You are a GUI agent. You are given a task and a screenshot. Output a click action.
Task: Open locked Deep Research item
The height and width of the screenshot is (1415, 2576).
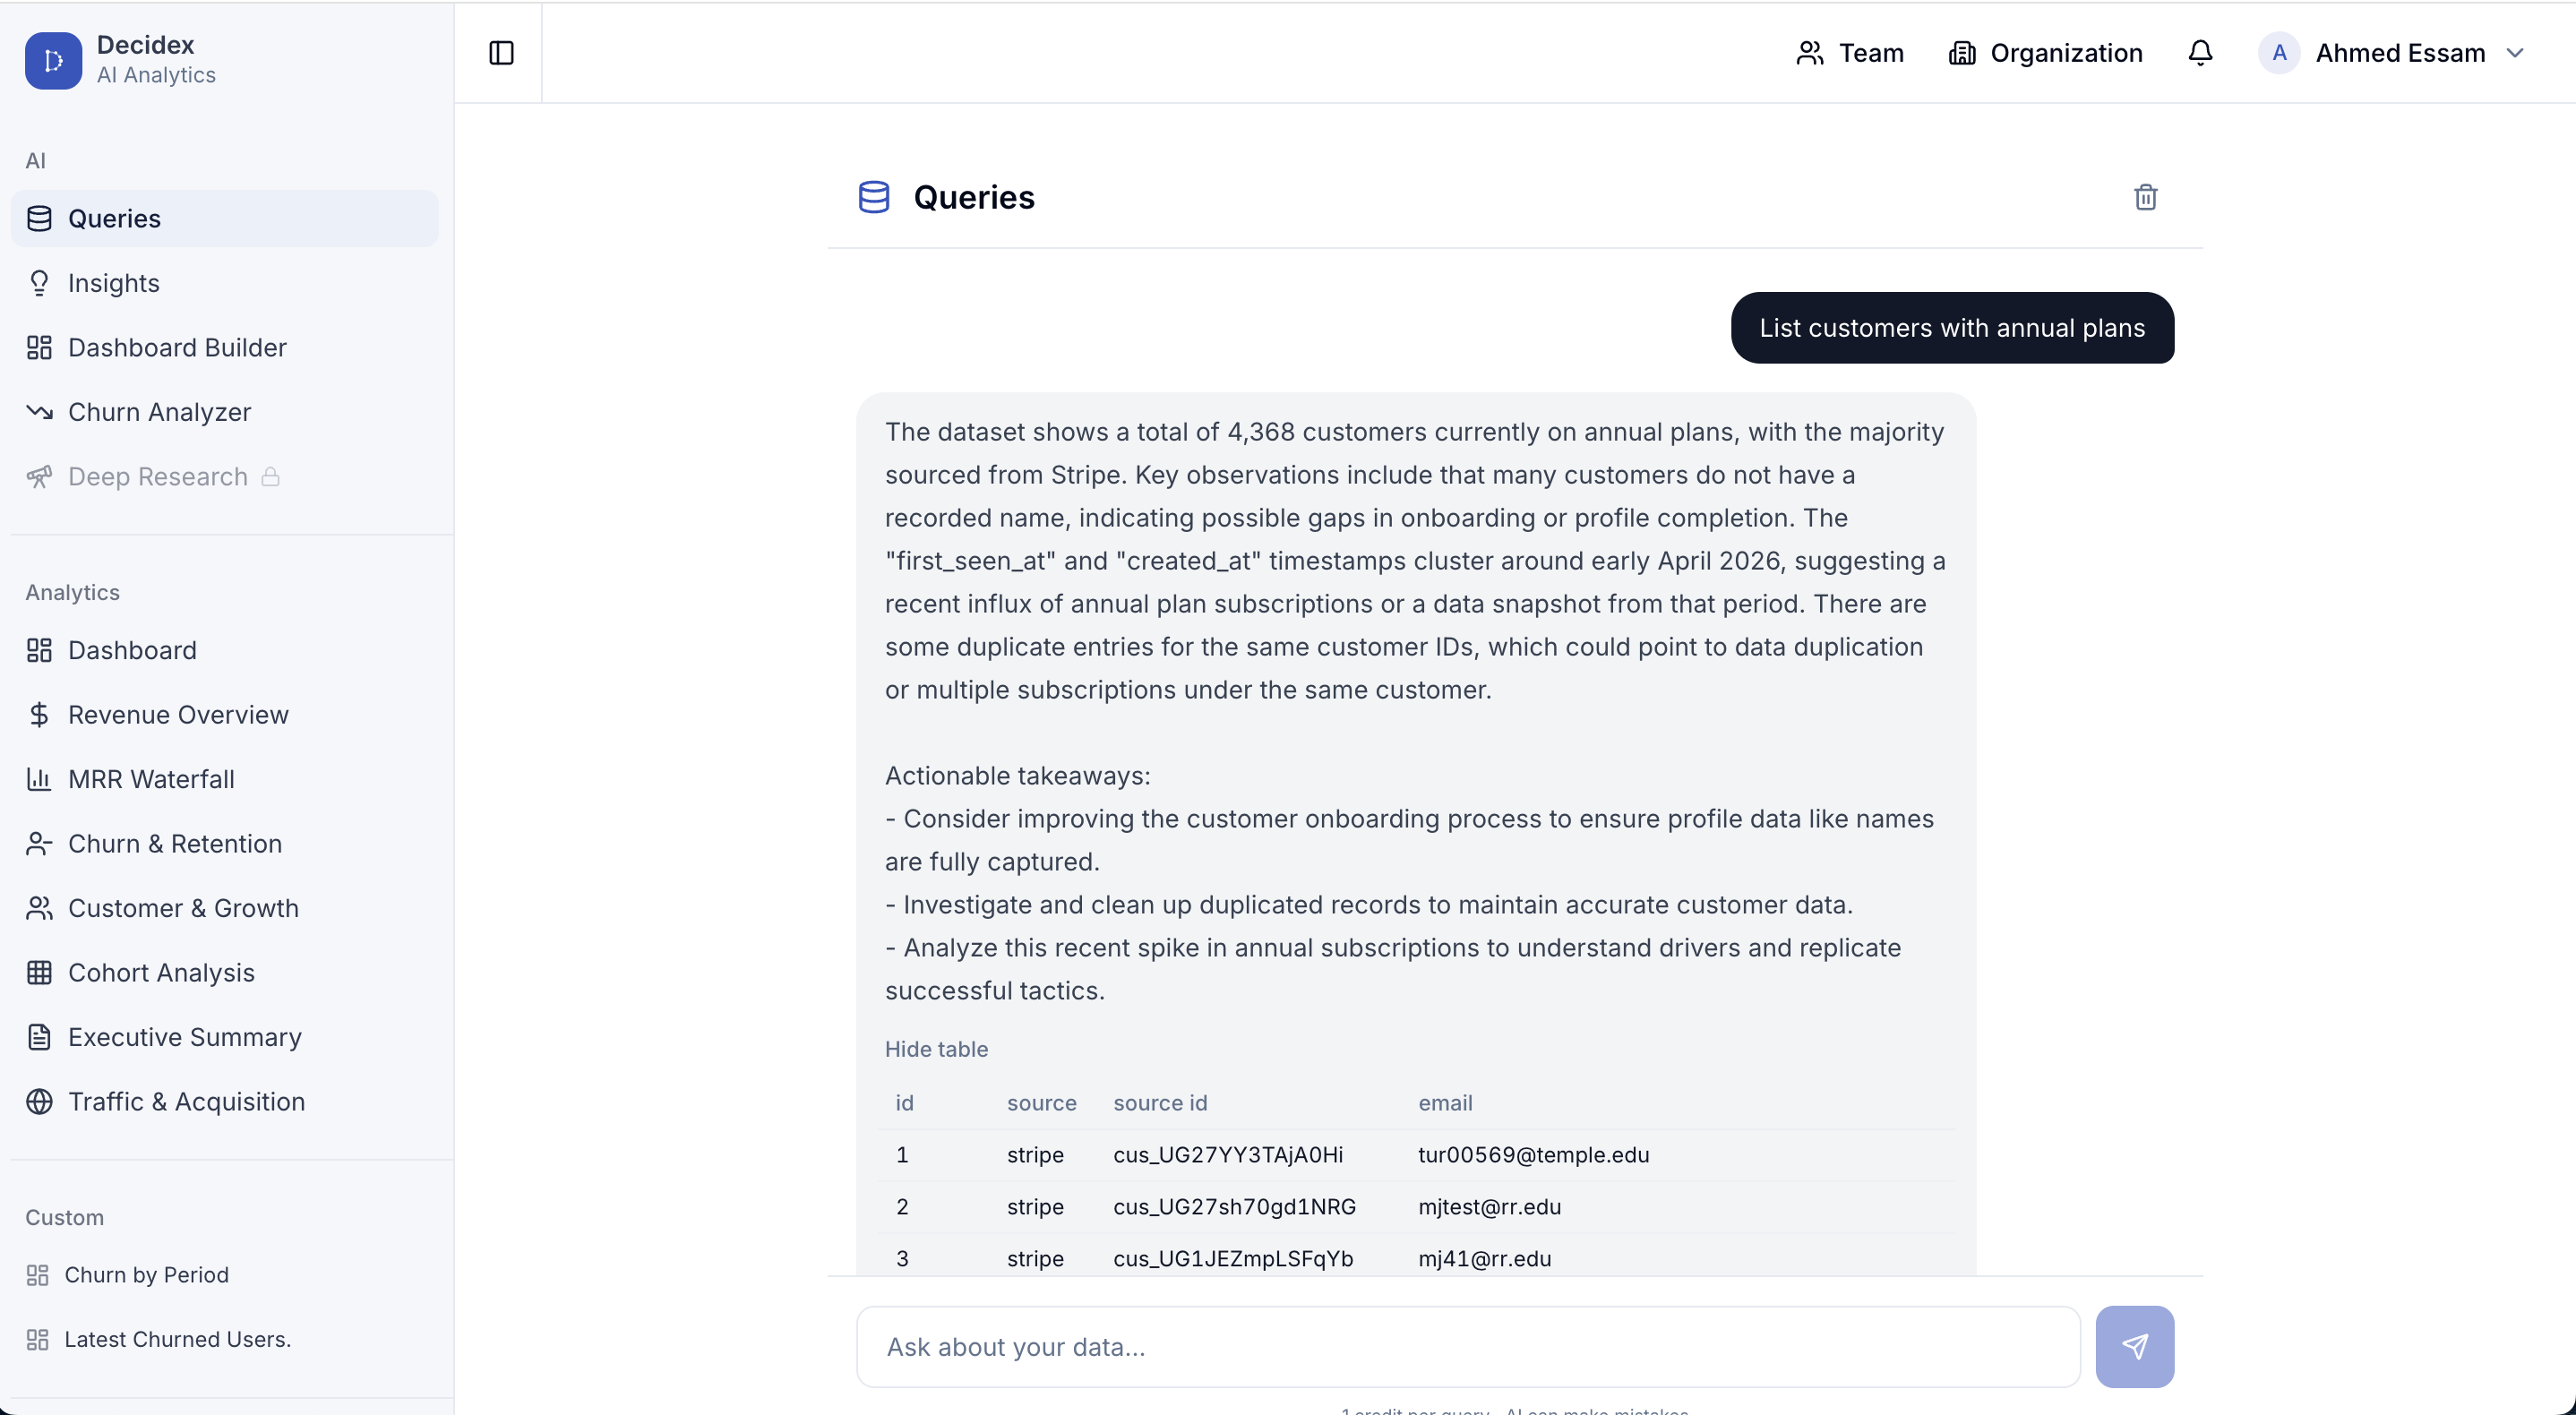157,476
